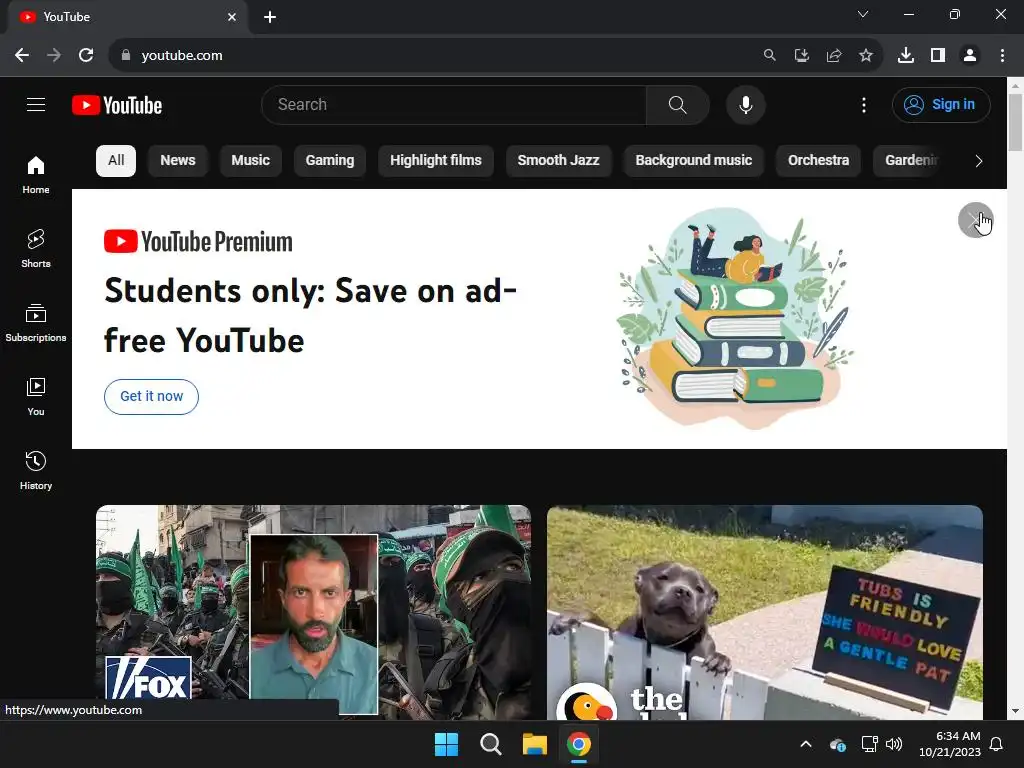The image size is (1024, 768).
Task: Click the YouTube search input field
Action: click(x=454, y=104)
